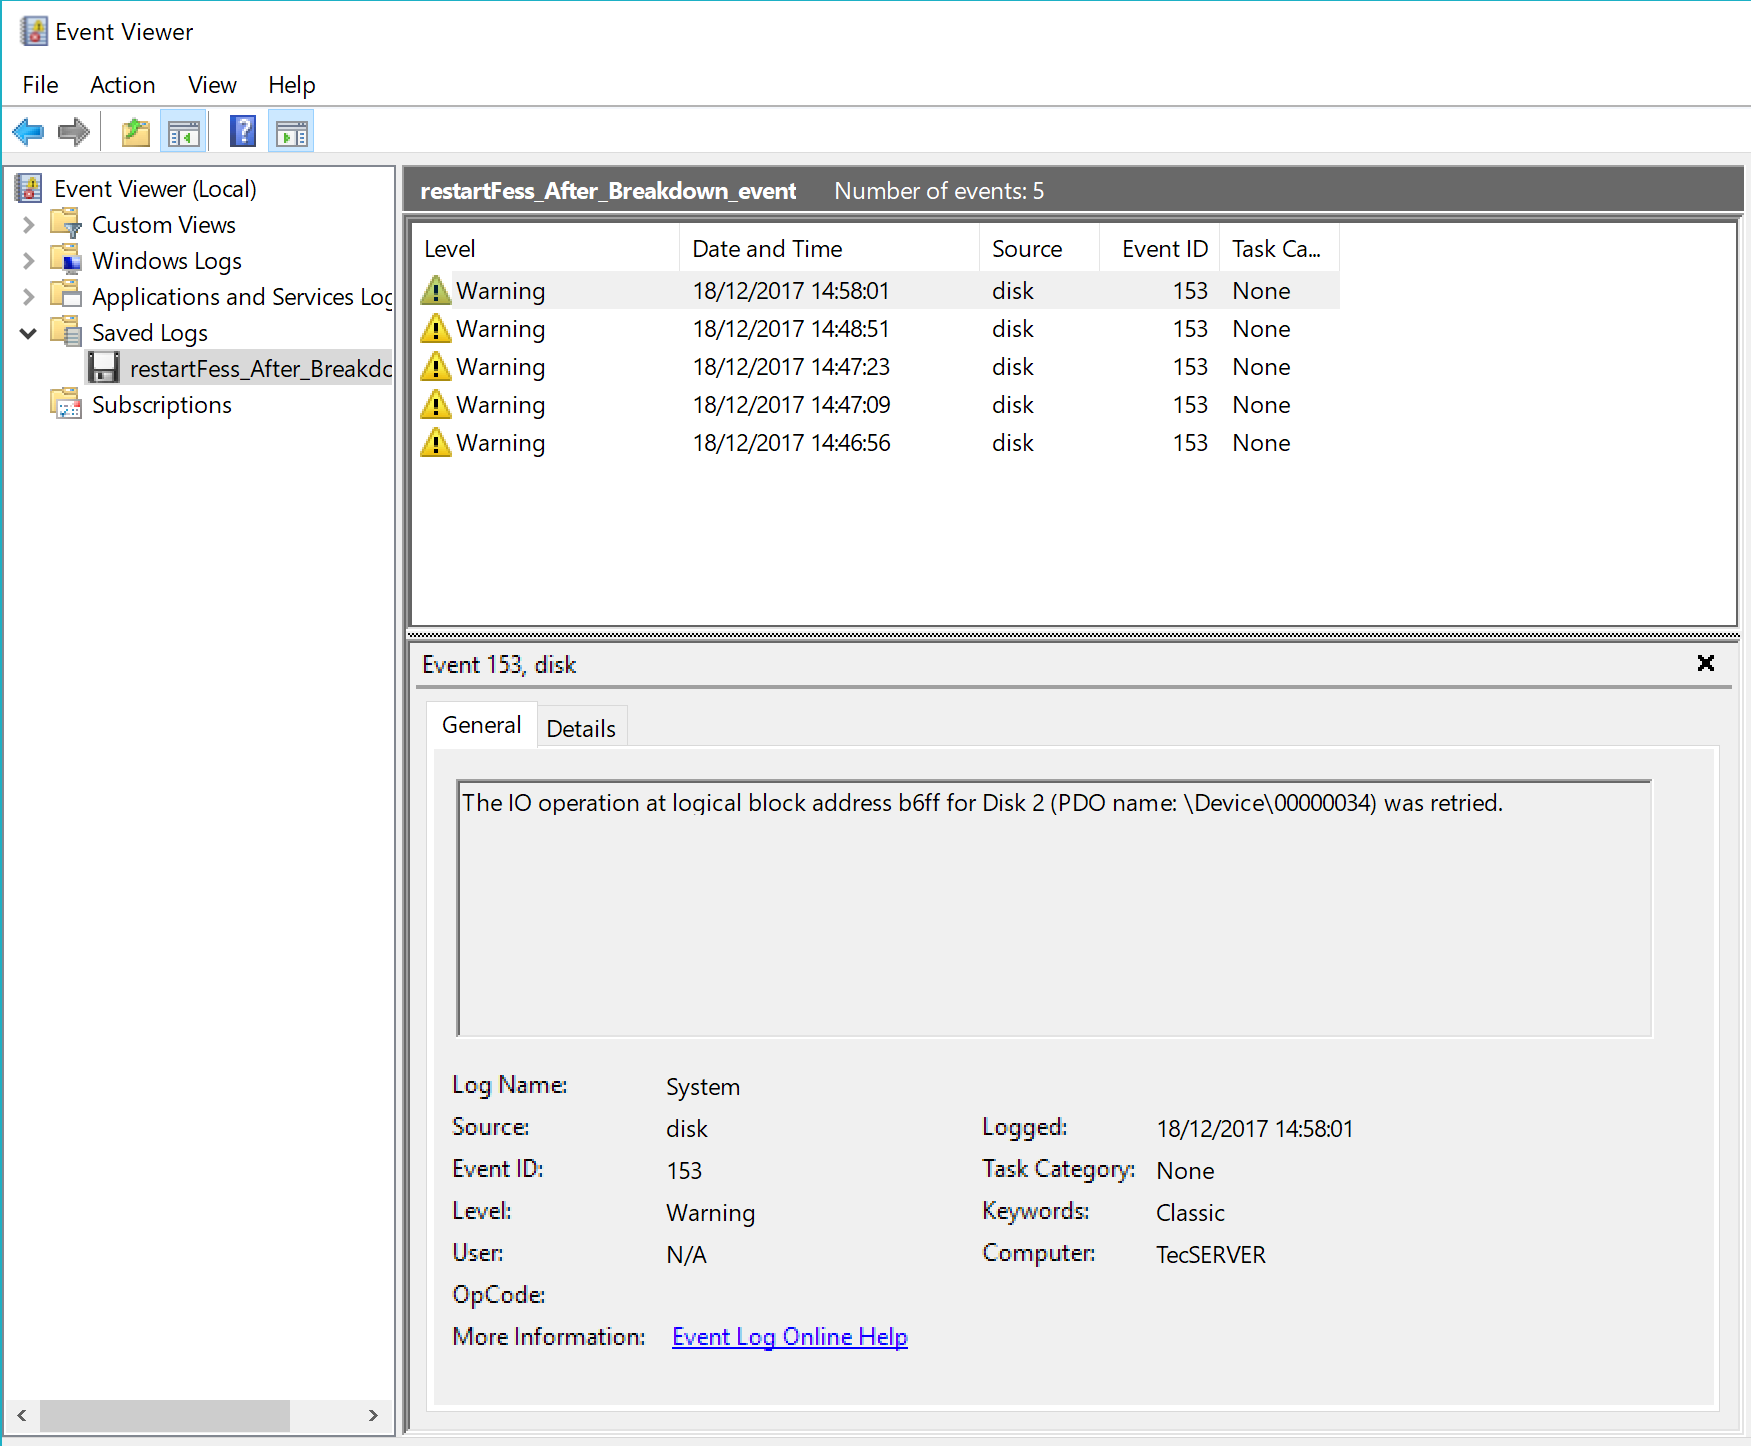The width and height of the screenshot is (1751, 1446).
Task: Open the Help question mark toolbar icon
Action: point(242,132)
